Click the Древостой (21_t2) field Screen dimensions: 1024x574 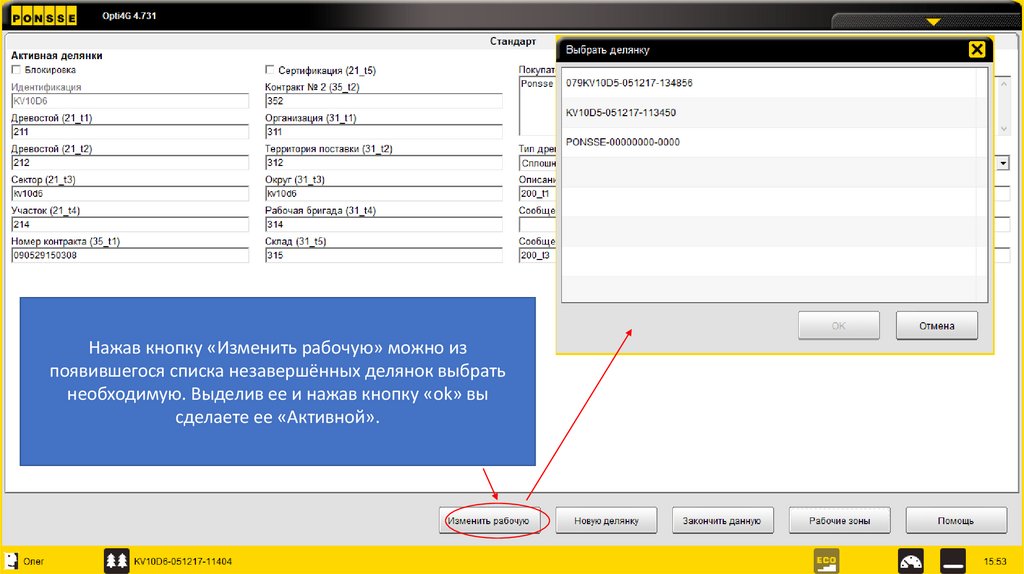point(130,163)
